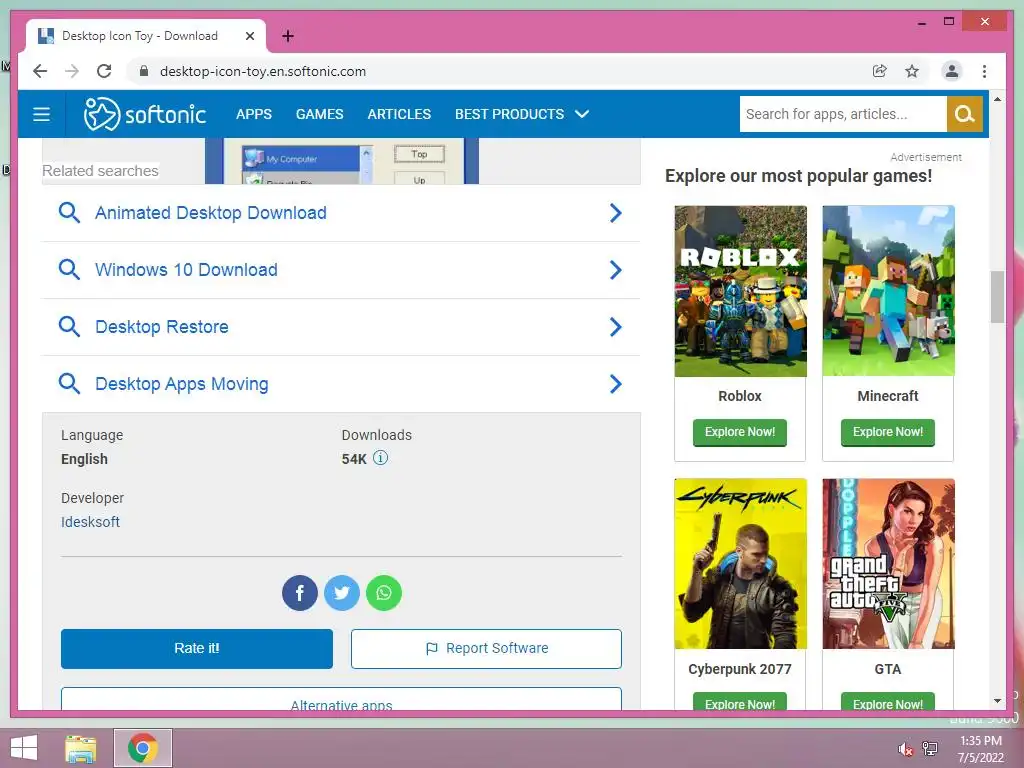Screen dimensions: 1024x768
Task: Go back with browser back arrow
Action: coord(40,71)
